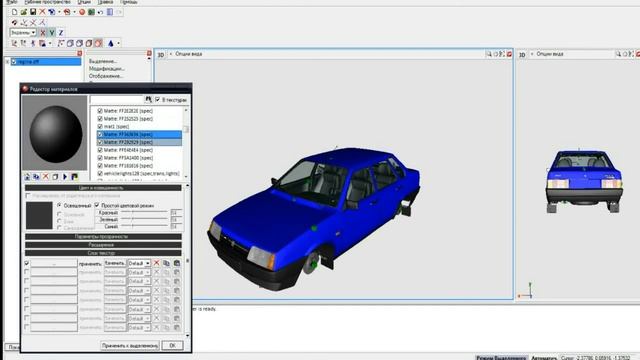Click the blue Import icon in the top toolbar
640x360 pixels.
coord(52,12)
